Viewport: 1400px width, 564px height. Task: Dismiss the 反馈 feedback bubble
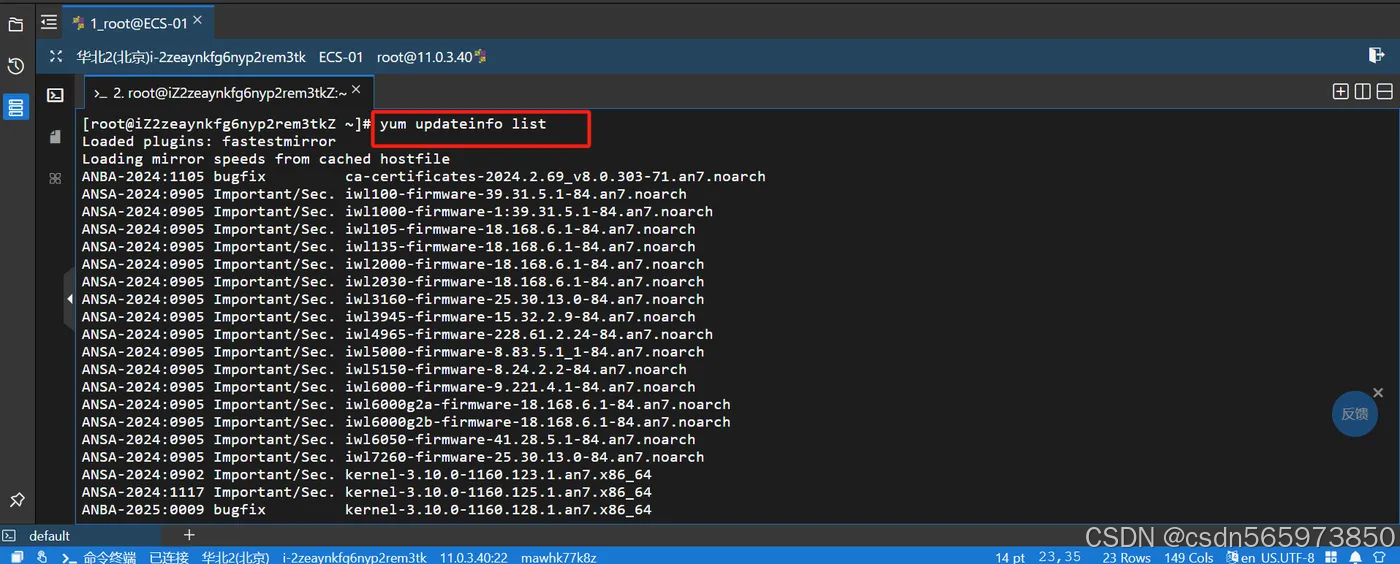point(1378,393)
